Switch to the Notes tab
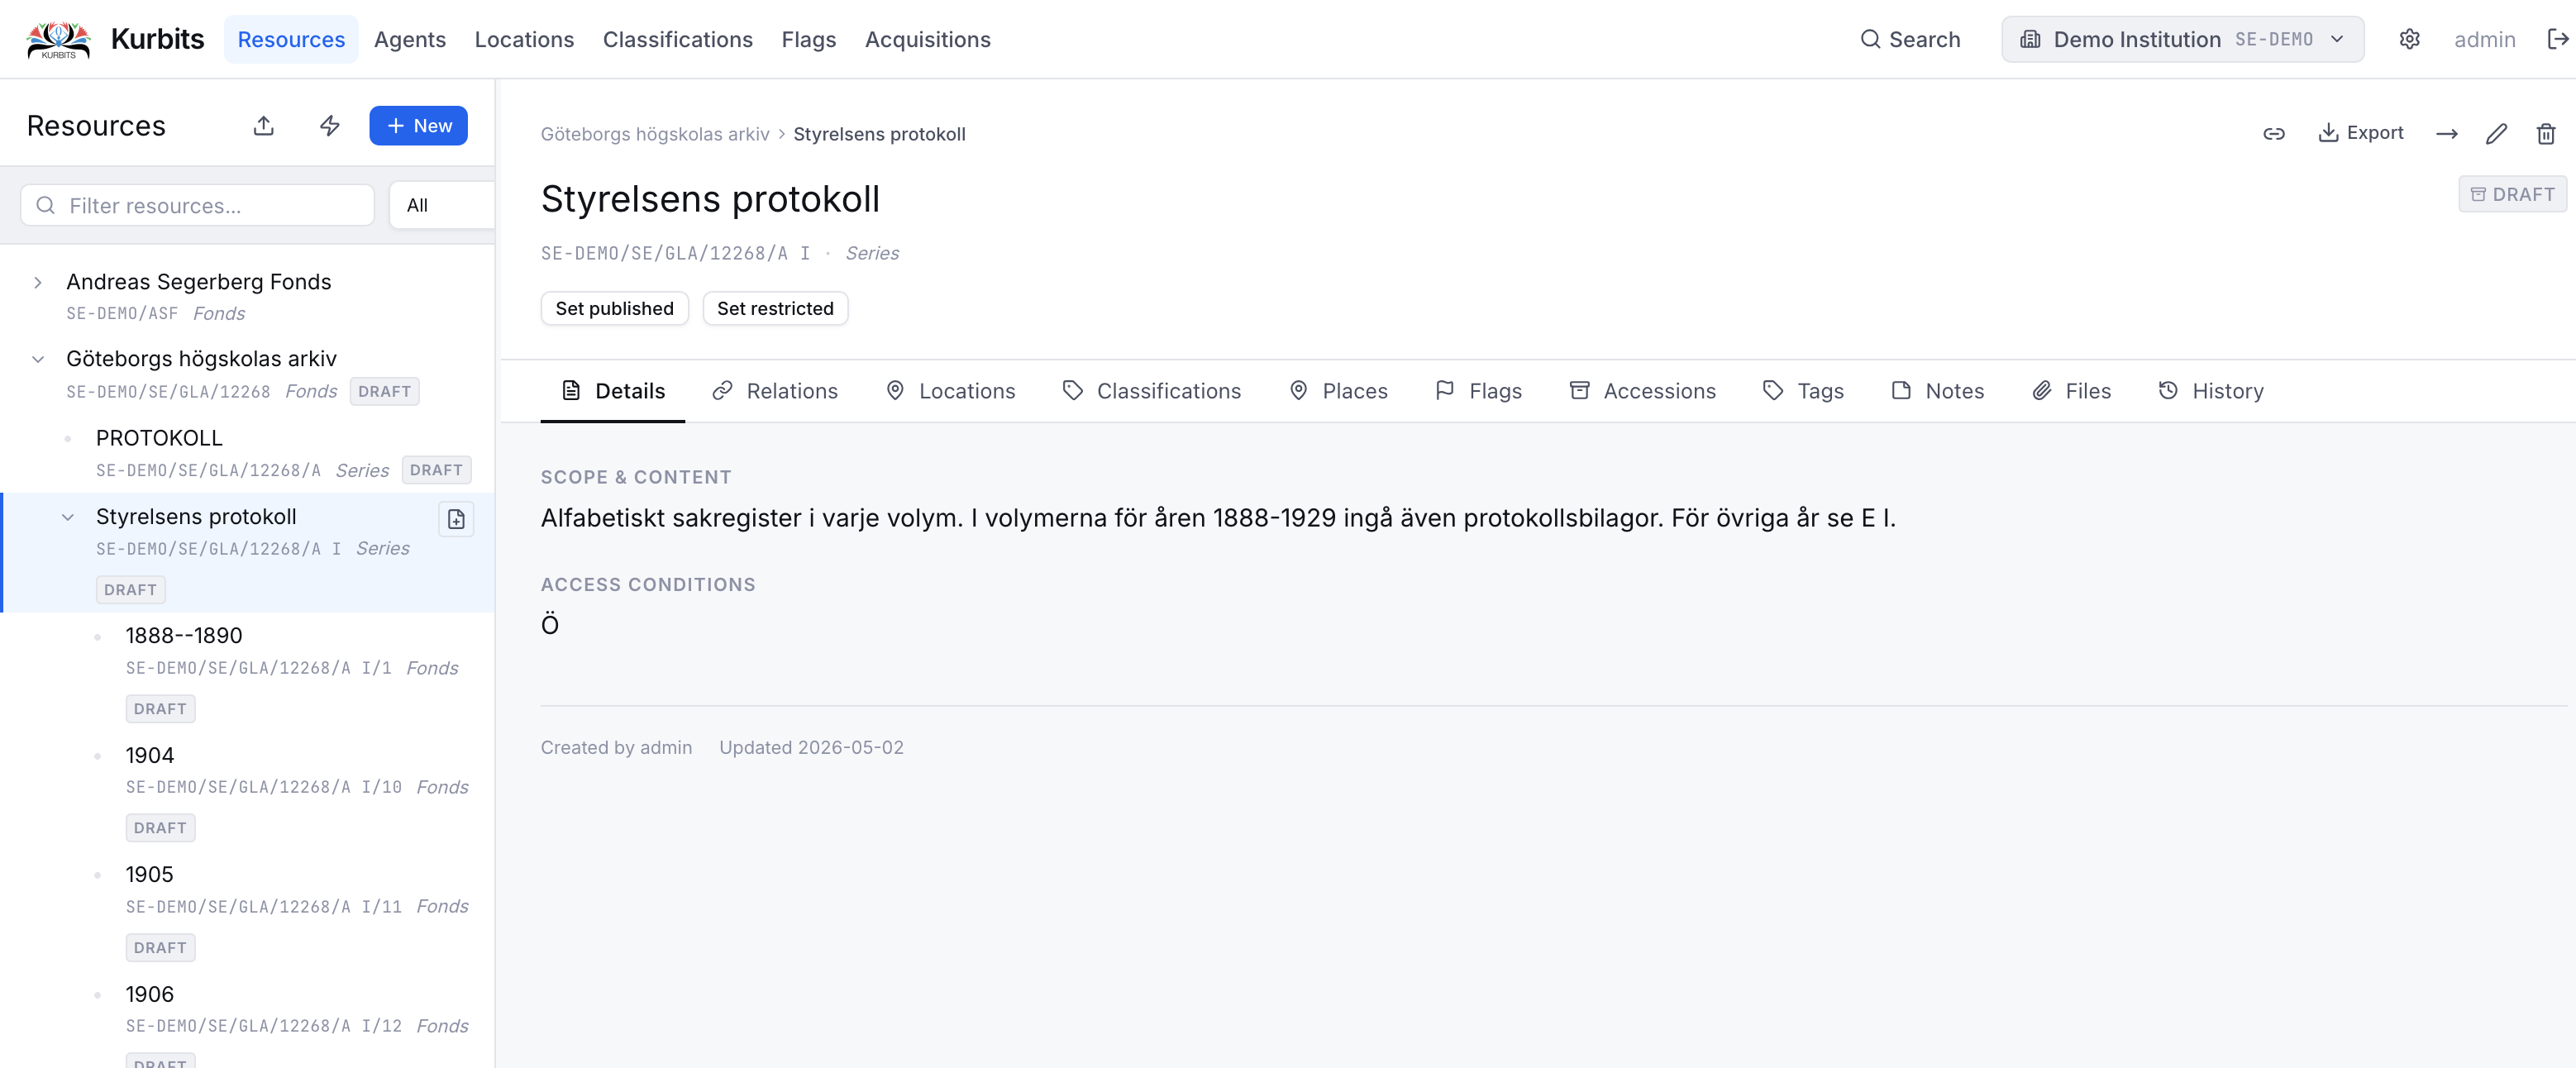 pyautogui.click(x=1937, y=391)
